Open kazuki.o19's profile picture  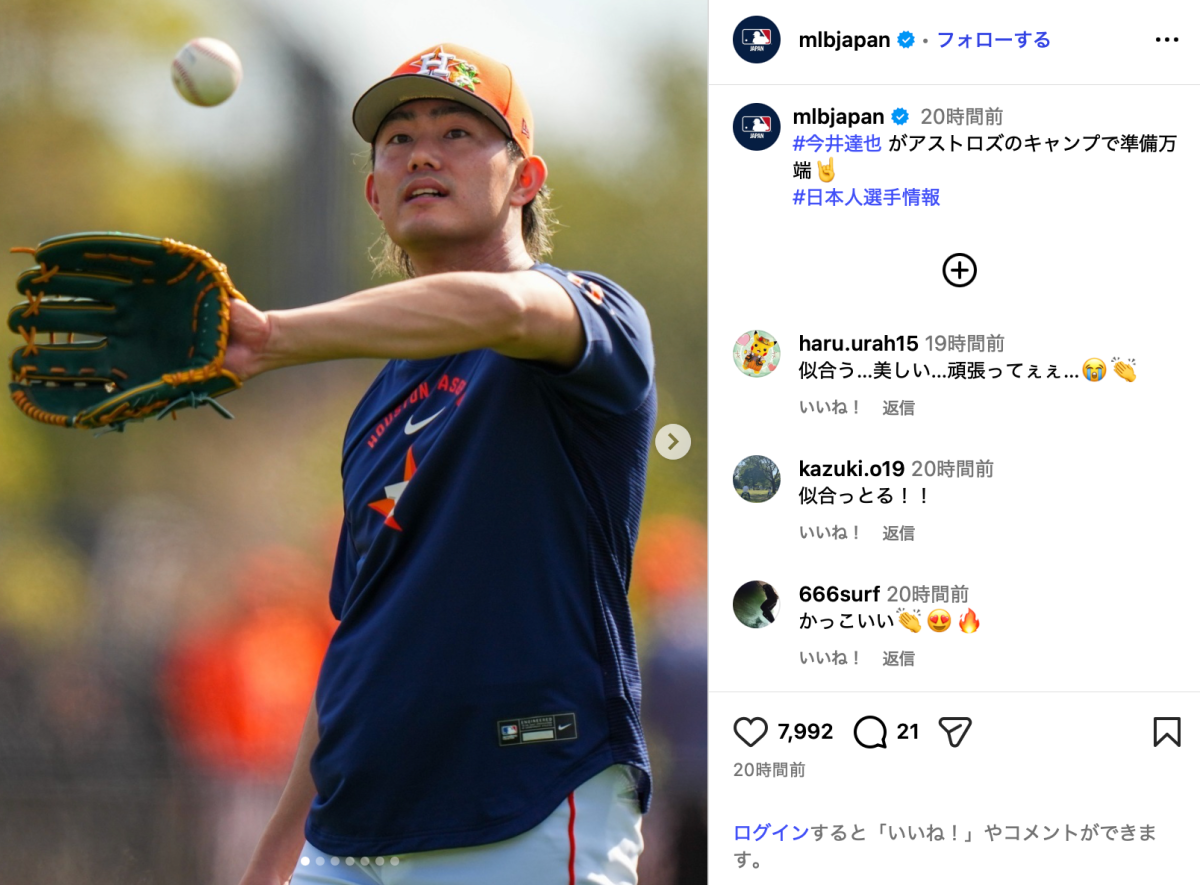coord(756,478)
